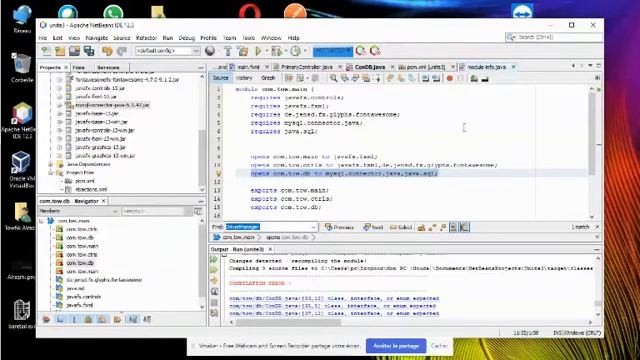
Task: Click the New Project toolbar icon
Action: 60,51
